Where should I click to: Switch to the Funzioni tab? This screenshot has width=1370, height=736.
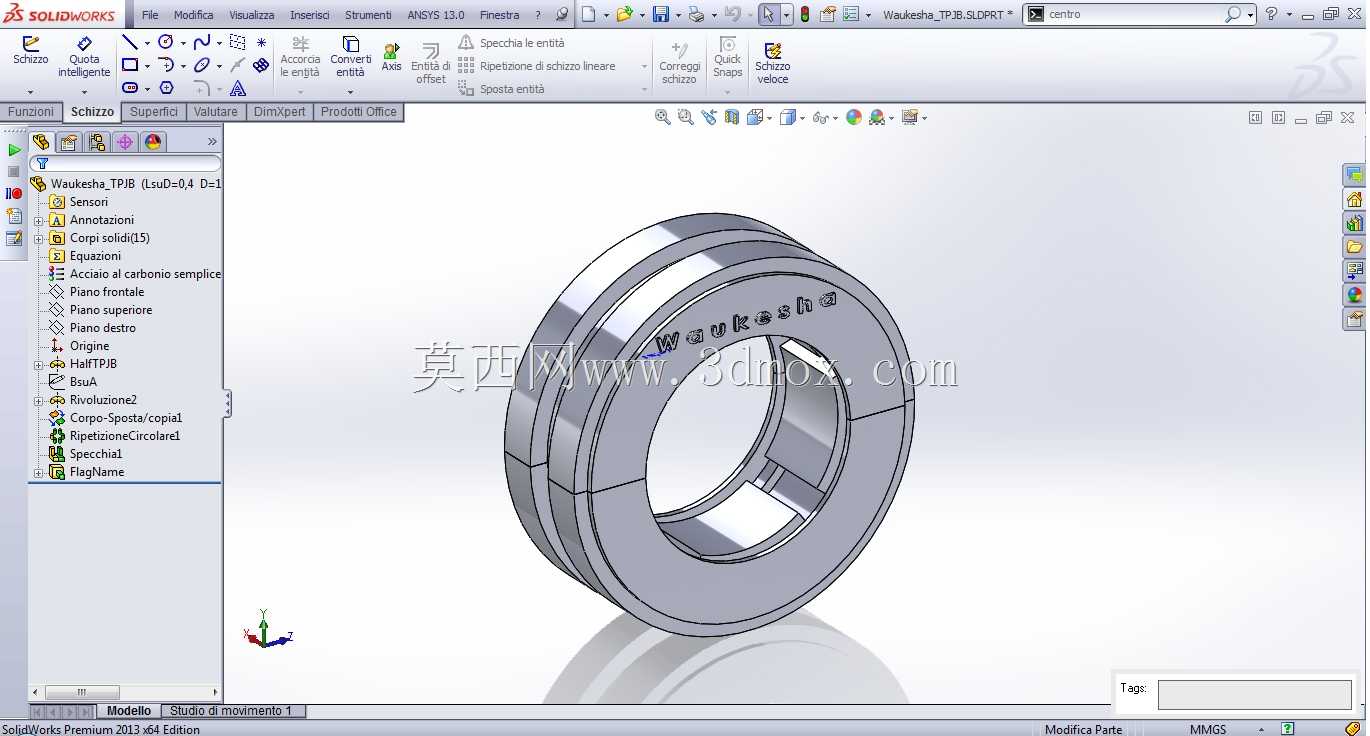tap(31, 112)
